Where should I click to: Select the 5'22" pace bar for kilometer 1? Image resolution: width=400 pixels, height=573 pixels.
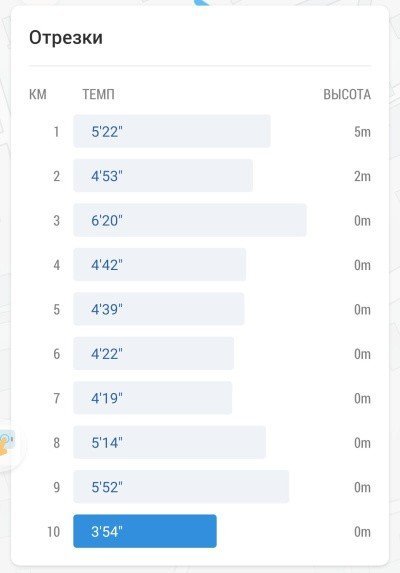172,131
